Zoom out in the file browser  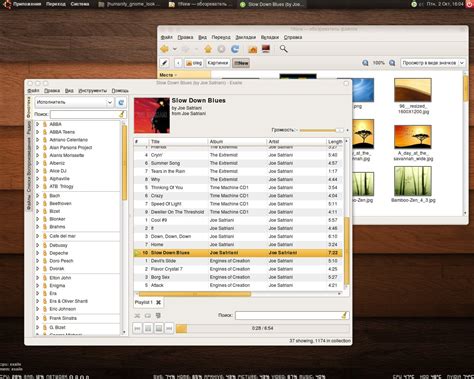(365, 63)
